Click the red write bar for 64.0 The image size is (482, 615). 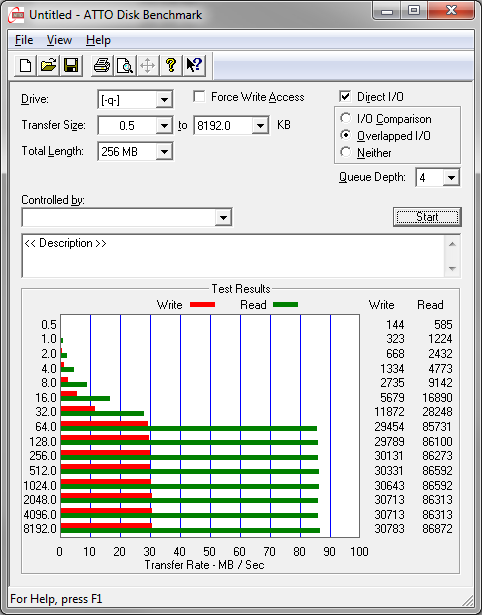click(x=104, y=424)
